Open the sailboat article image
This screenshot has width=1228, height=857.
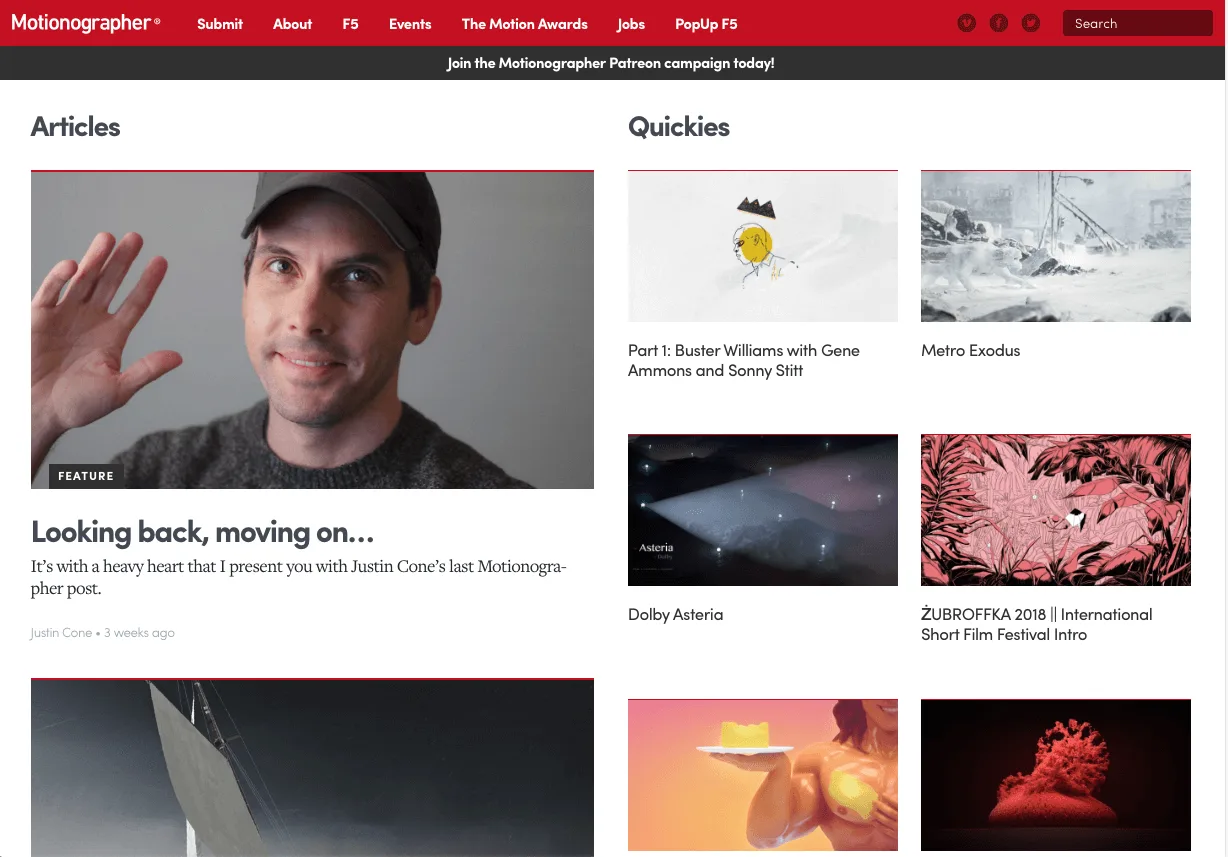(312, 768)
